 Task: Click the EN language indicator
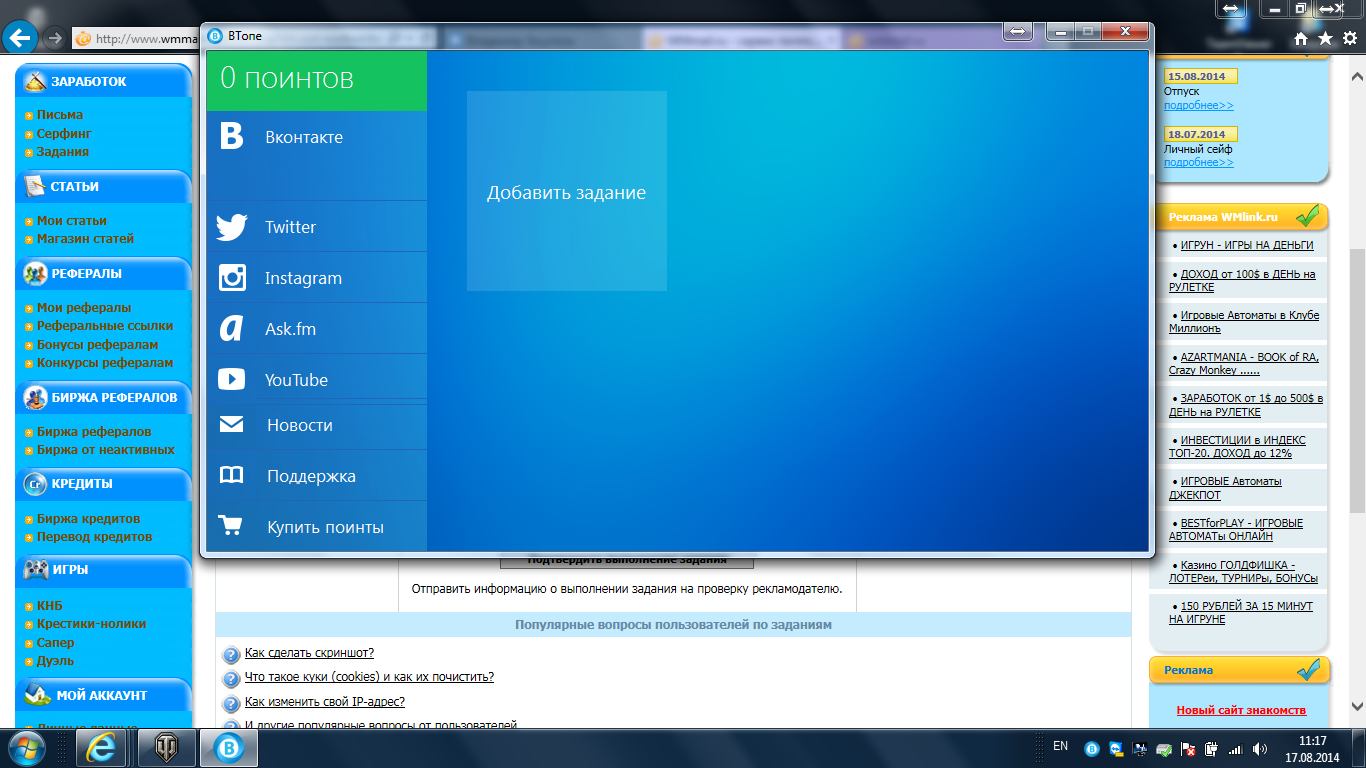click(1061, 746)
